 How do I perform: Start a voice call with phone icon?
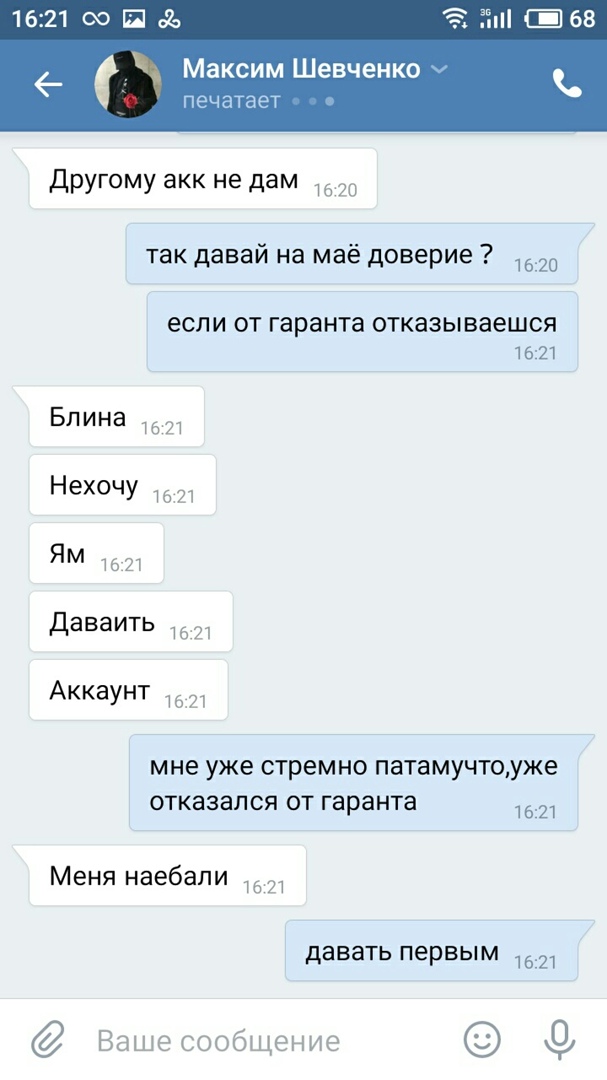click(567, 84)
